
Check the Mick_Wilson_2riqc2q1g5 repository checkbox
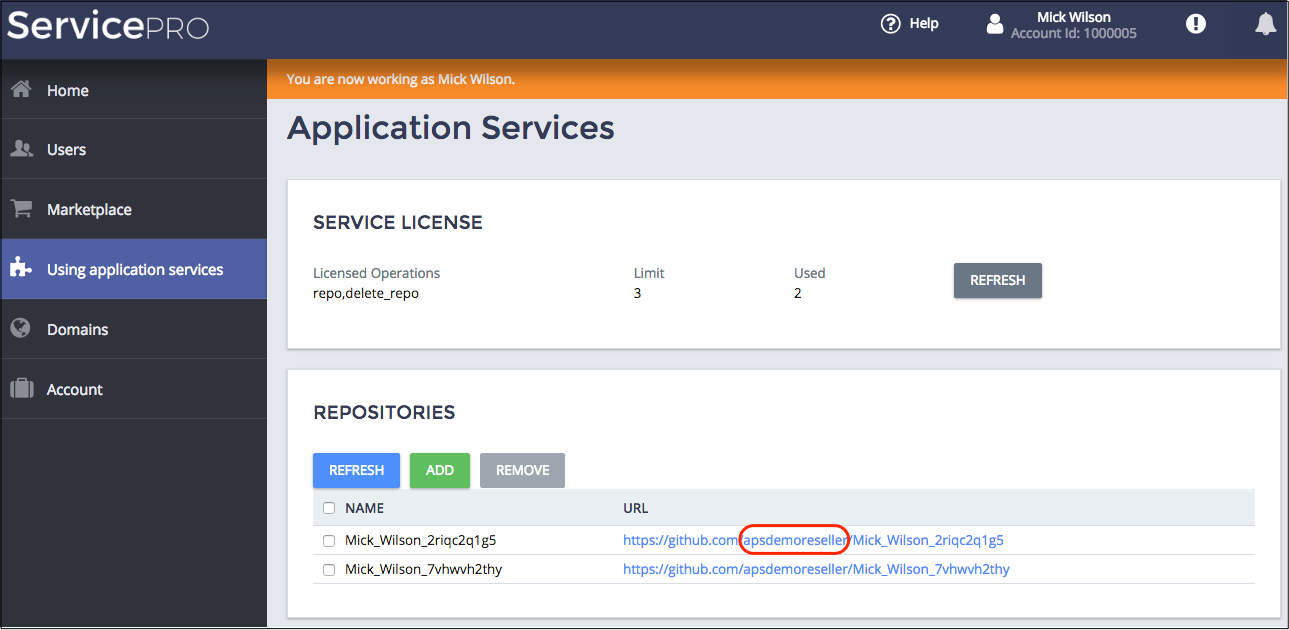(329, 541)
